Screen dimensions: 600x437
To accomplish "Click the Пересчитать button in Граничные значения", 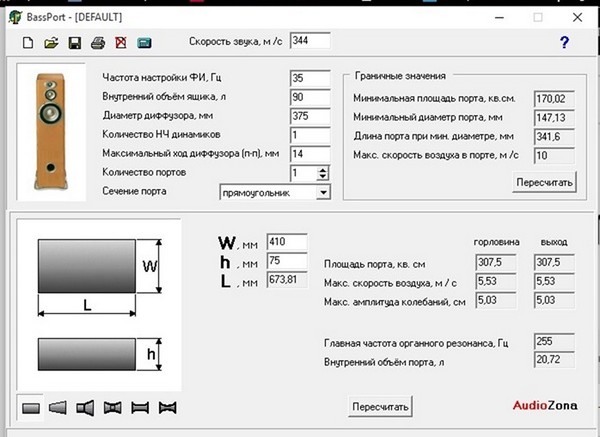I will (x=544, y=182).
